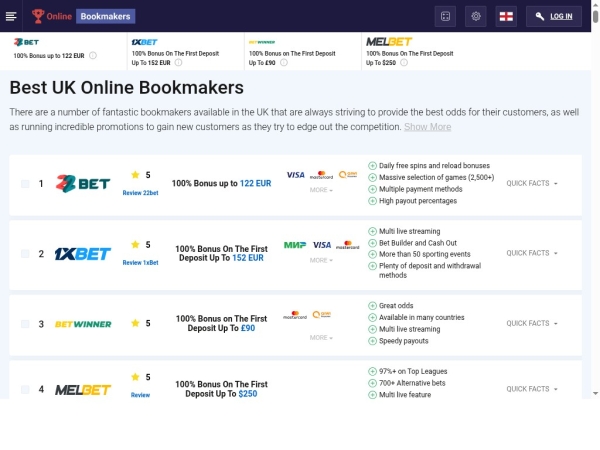This screenshot has height=450, width=600.
Task: Tick the checkbox for 22BET row
Action: [x=25, y=184]
